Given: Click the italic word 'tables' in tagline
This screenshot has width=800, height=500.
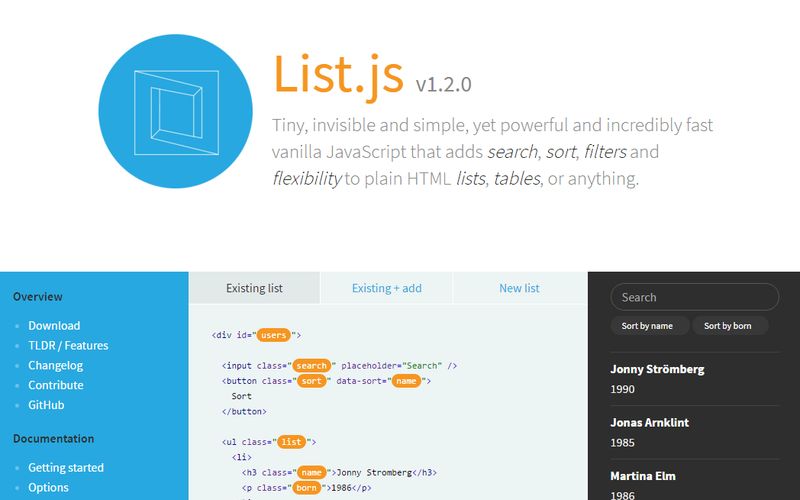Looking at the screenshot, I should [x=517, y=179].
